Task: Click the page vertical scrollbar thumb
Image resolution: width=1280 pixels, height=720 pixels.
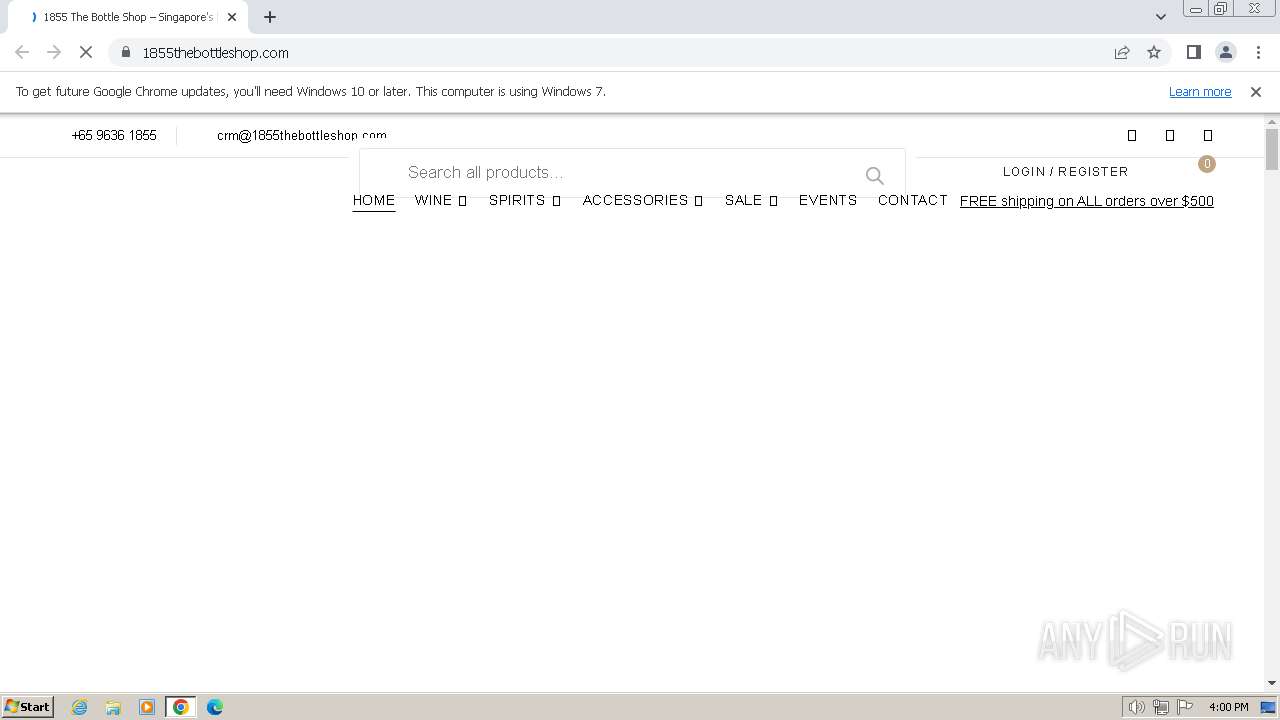Action: click(1272, 150)
